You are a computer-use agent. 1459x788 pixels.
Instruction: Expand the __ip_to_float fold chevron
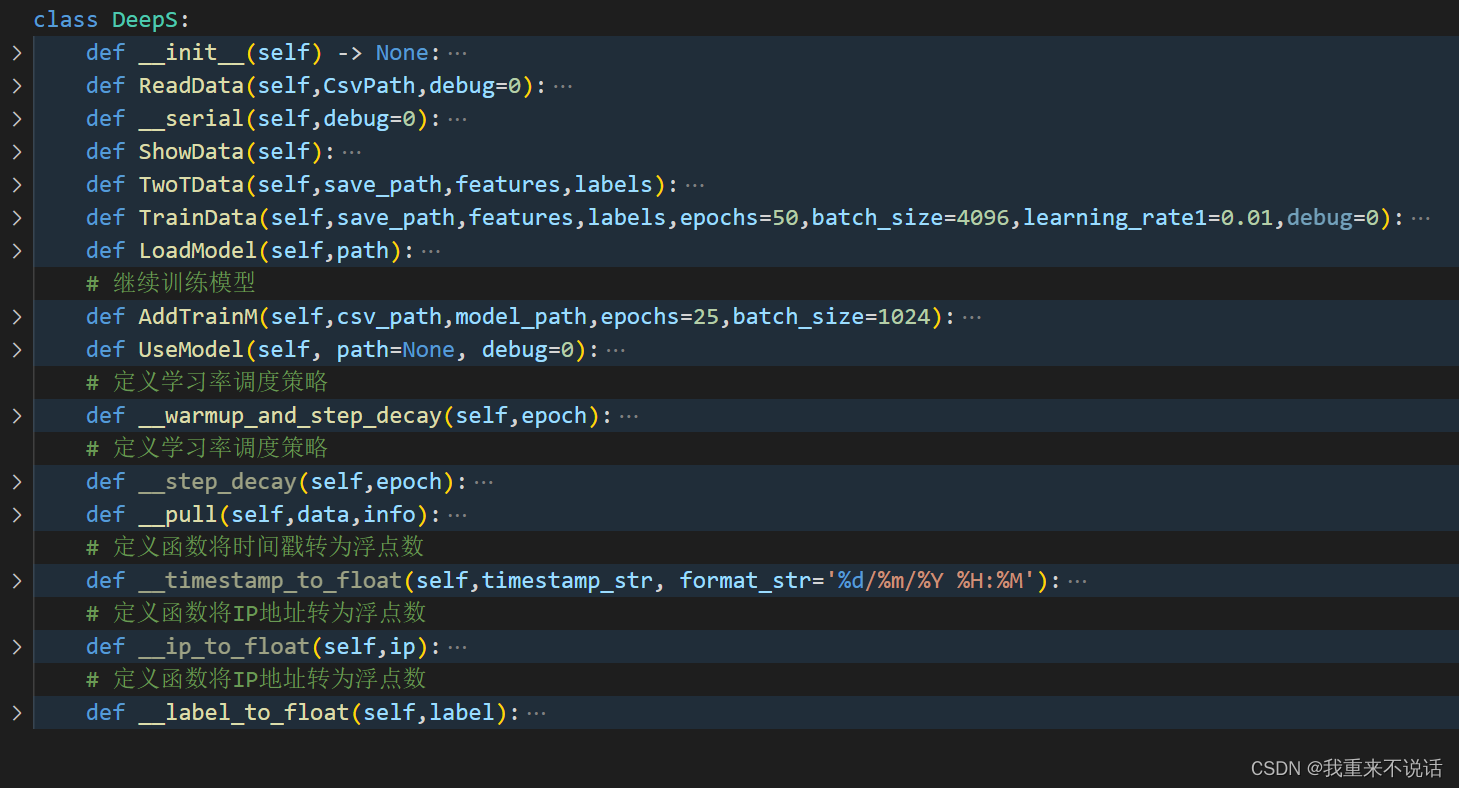pos(16,647)
